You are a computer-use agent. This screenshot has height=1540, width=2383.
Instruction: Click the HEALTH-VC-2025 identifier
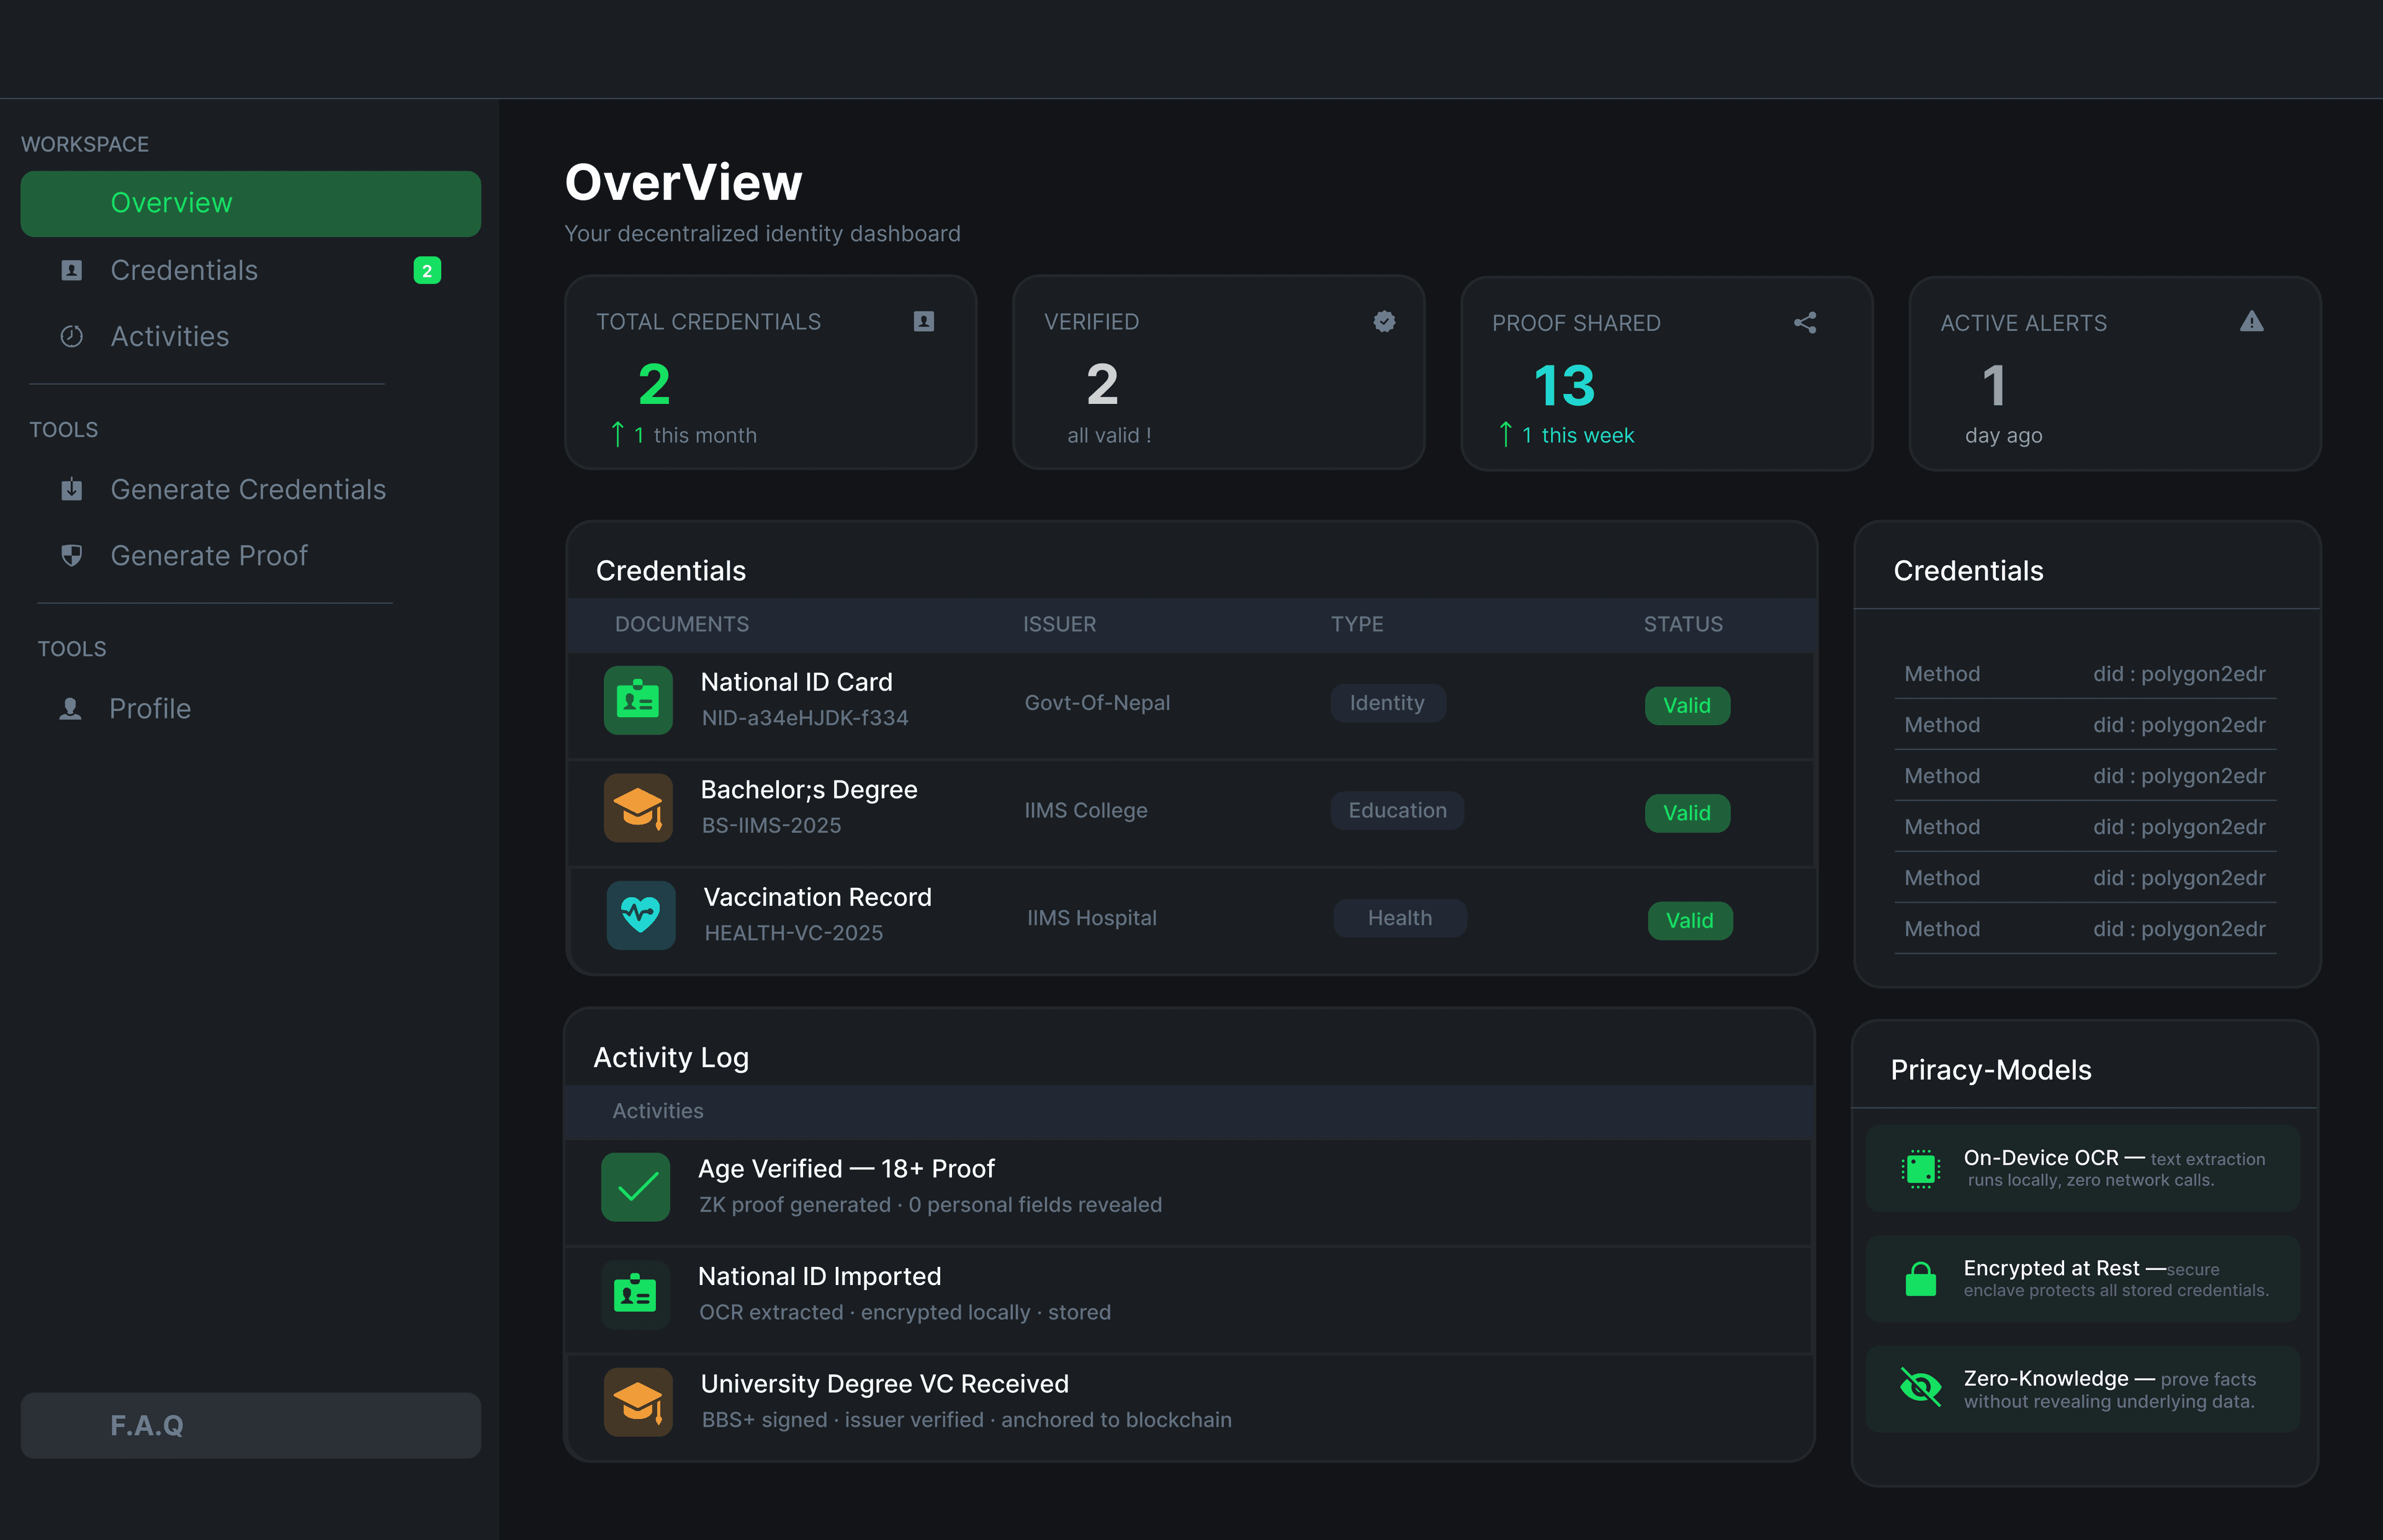coord(794,933)
